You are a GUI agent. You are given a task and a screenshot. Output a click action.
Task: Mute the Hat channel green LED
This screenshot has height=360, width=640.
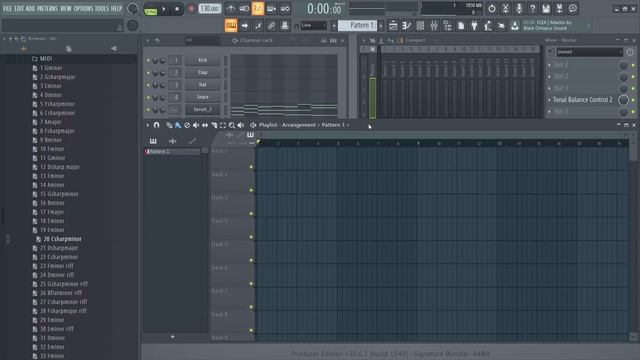click(148, 85)
